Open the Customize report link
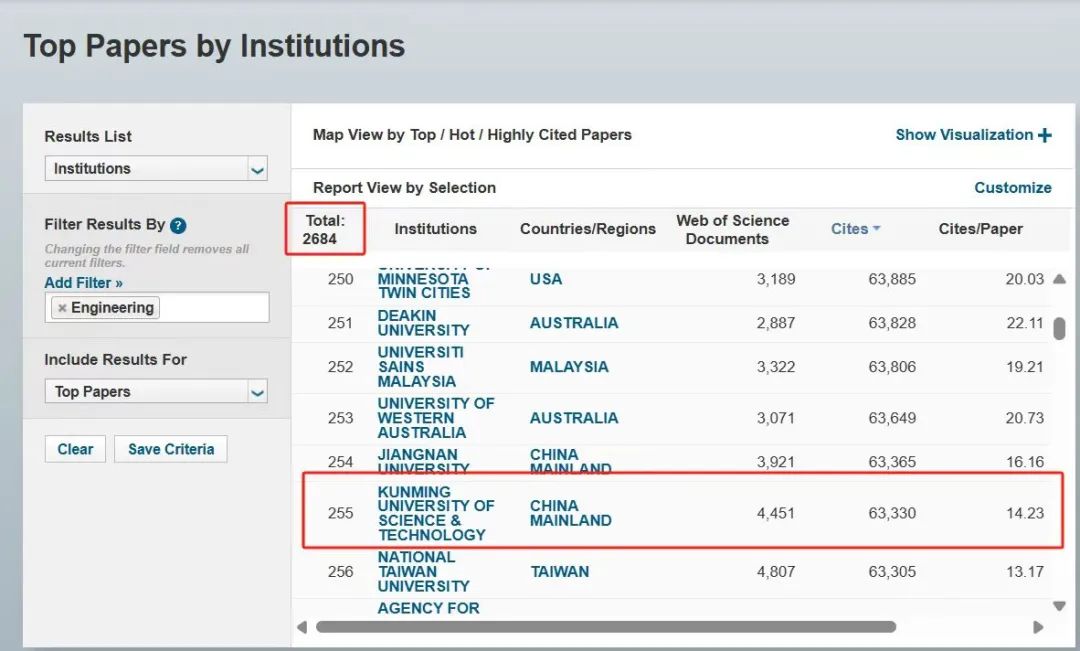Viewport: 1080px width, 651px height. 1012,187
